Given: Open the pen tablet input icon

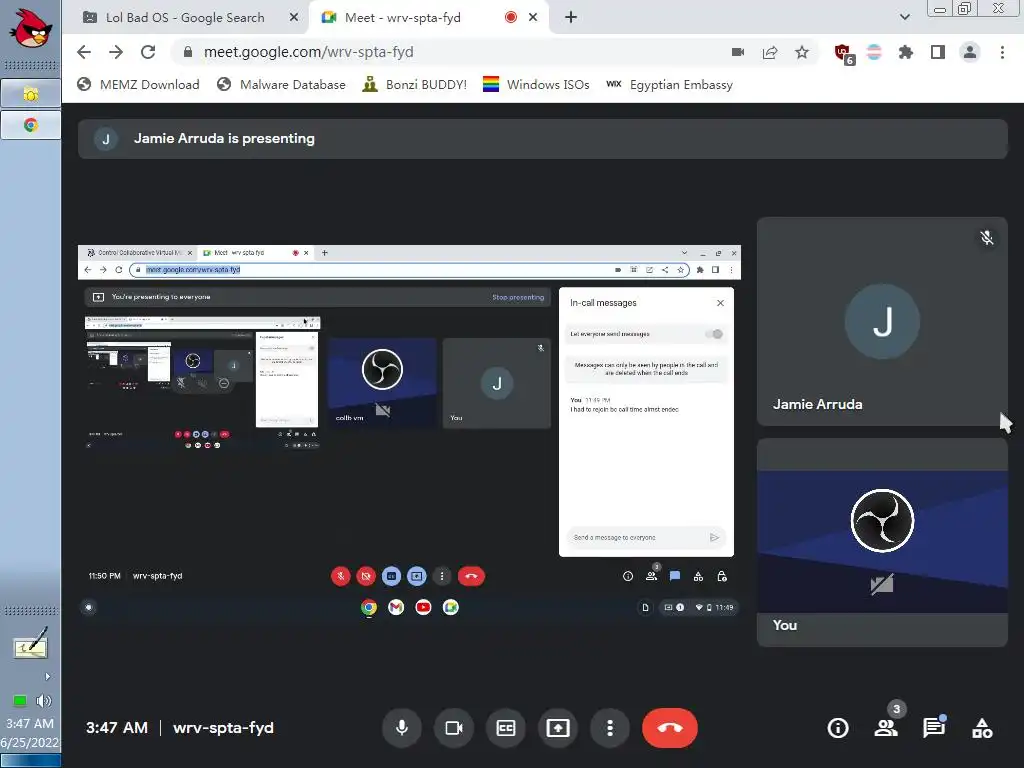Looking at the screenshot, I should (x=31, y=644).
